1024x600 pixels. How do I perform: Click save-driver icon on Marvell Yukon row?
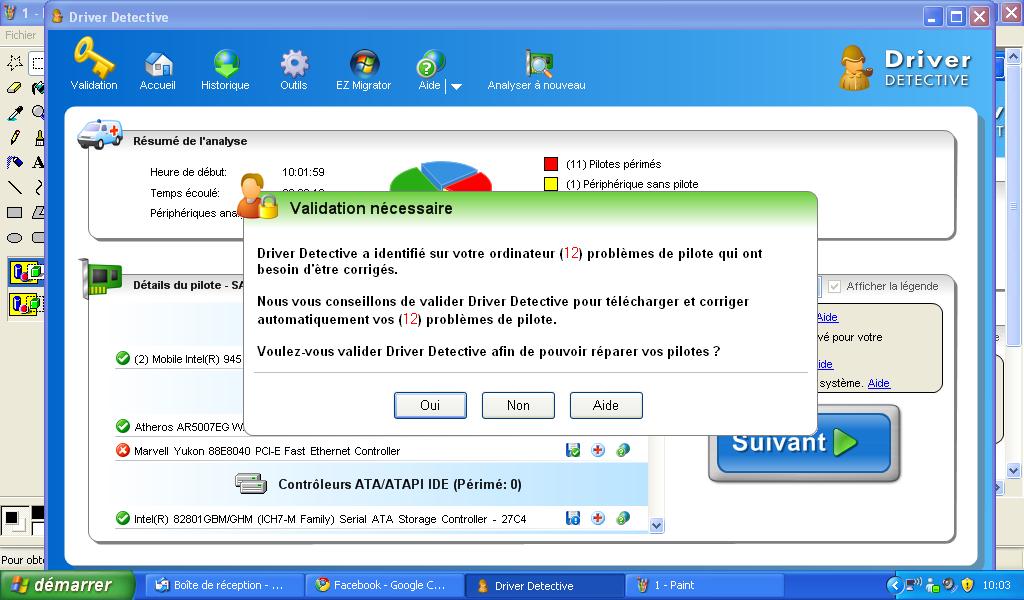[573, 450]
